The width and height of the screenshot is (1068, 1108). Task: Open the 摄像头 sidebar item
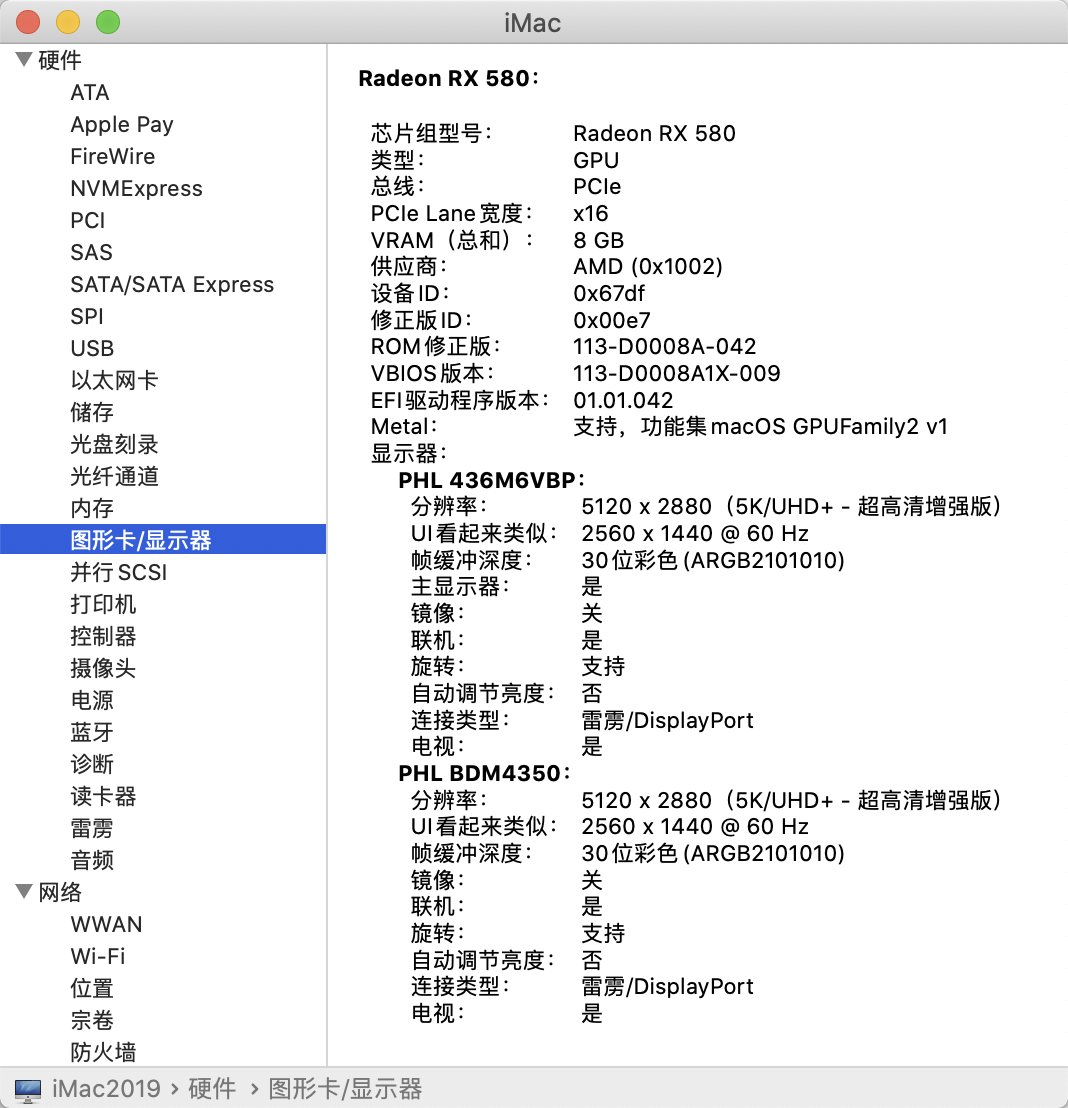(x=103, y=668)
